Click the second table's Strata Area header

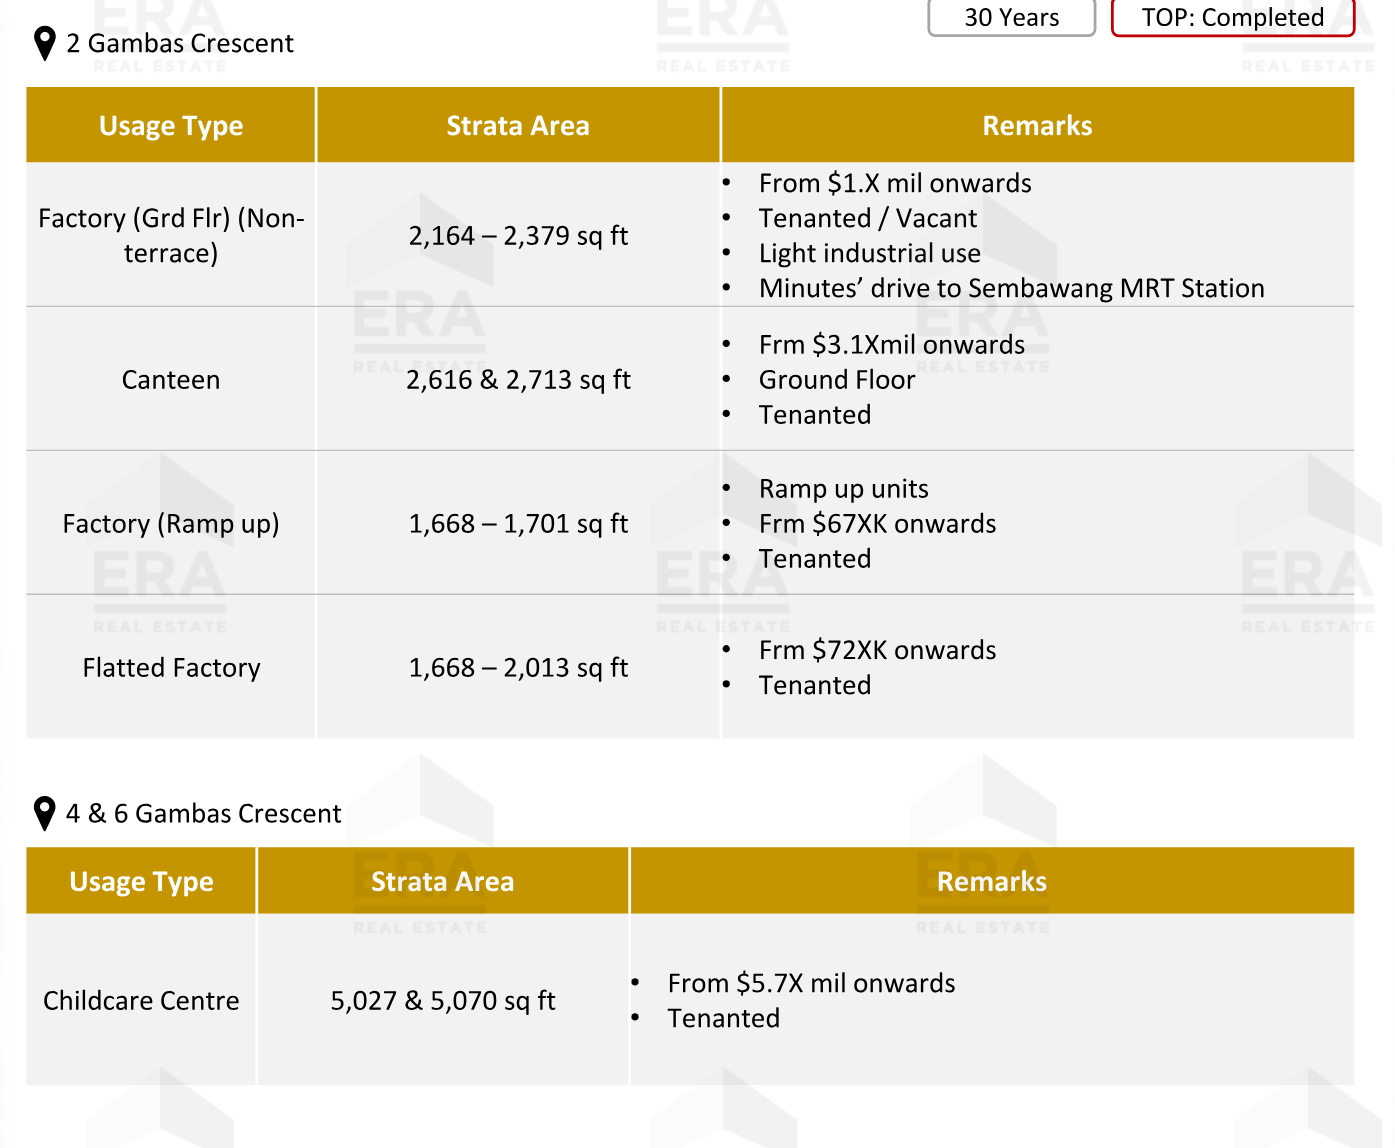click(443, 882)
